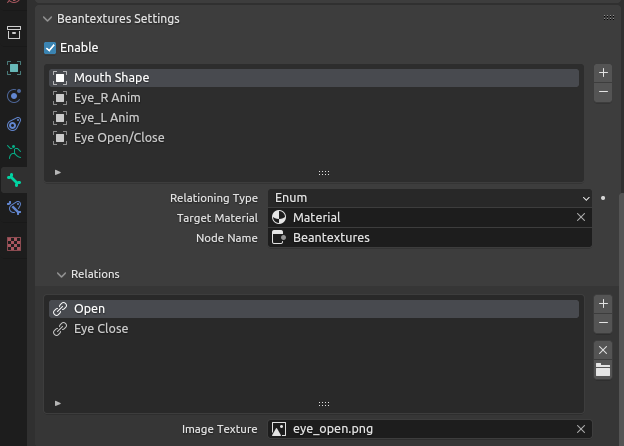The image size is (624, 446).
Task: Click the animate dot beside Relationing Type
Action: 603,198
